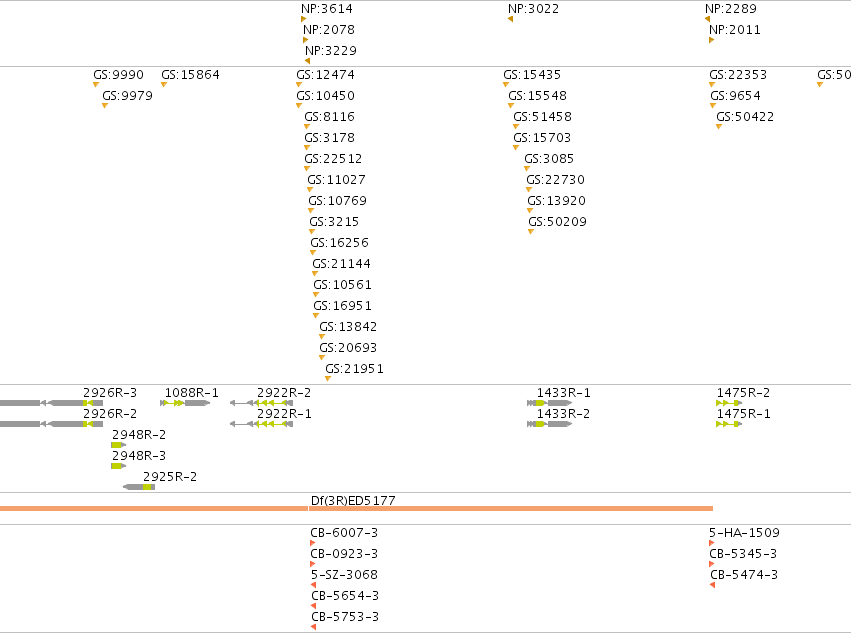Select the GS:9654 insertion label

[735, 96]
